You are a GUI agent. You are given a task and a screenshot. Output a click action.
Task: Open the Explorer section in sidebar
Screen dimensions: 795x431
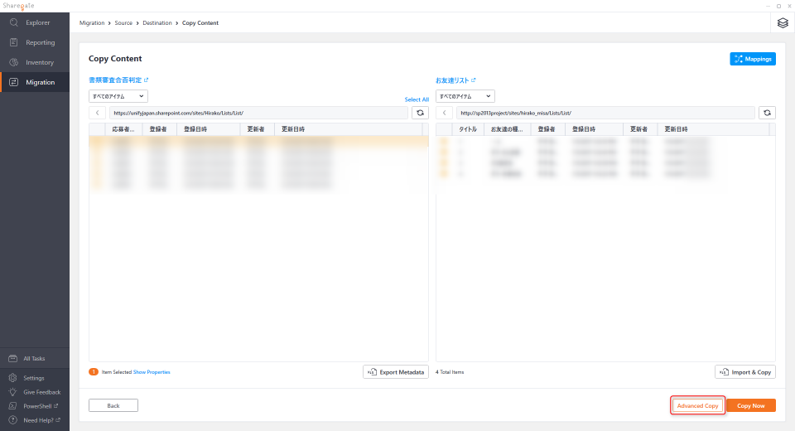pos(37,23)
